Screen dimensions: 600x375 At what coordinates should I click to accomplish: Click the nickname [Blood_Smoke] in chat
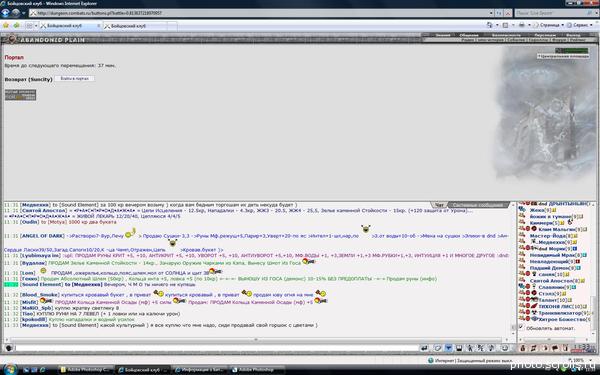pos(39,295)
